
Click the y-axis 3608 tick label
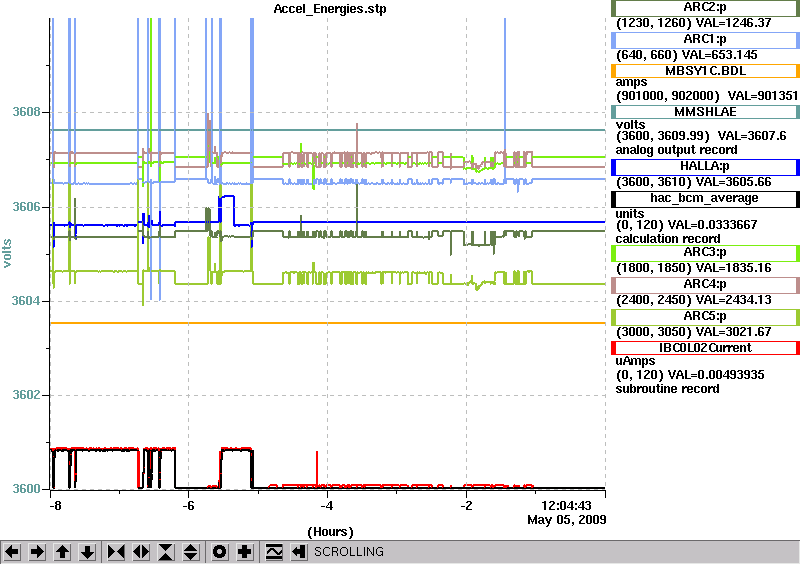tap(26, 112)
